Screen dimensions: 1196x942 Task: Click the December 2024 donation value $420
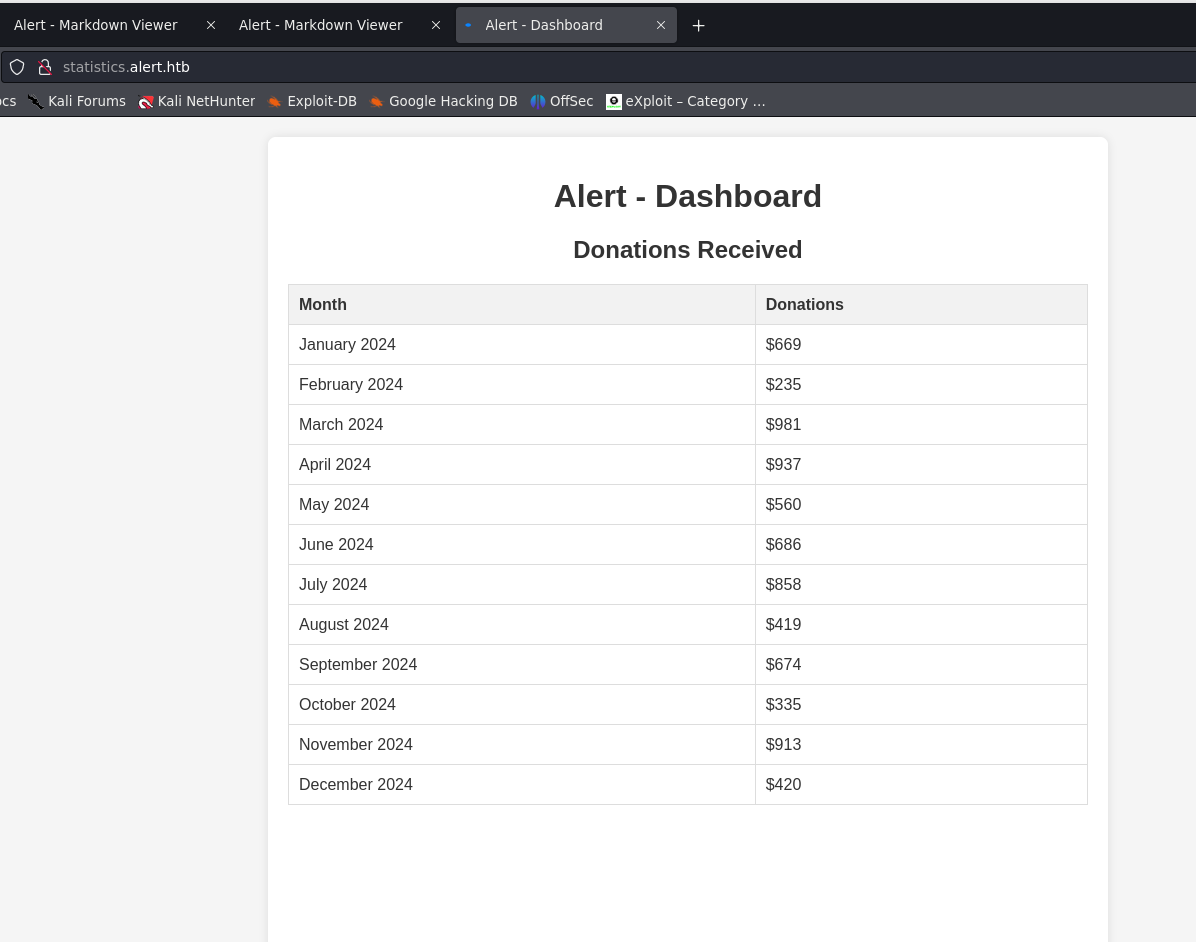783,785
